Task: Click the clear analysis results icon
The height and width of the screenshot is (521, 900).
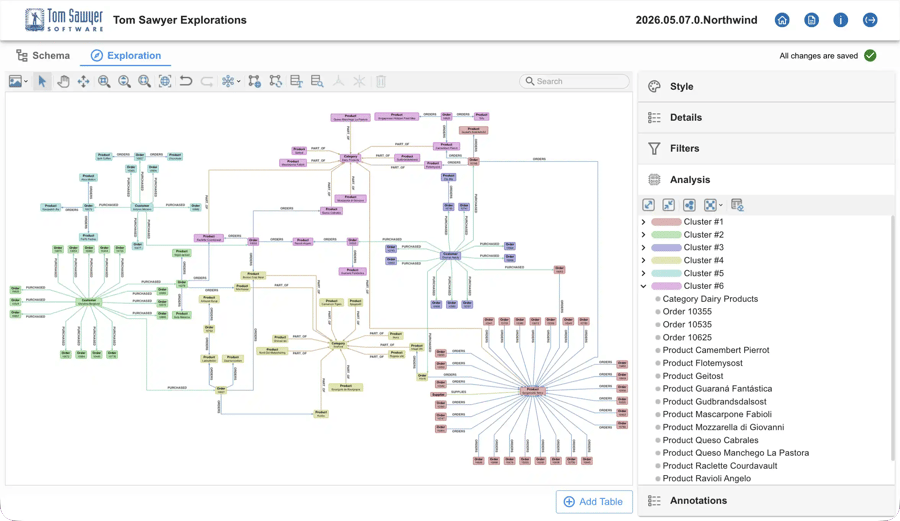Action: pyautogui.click(x=737, y=205)
